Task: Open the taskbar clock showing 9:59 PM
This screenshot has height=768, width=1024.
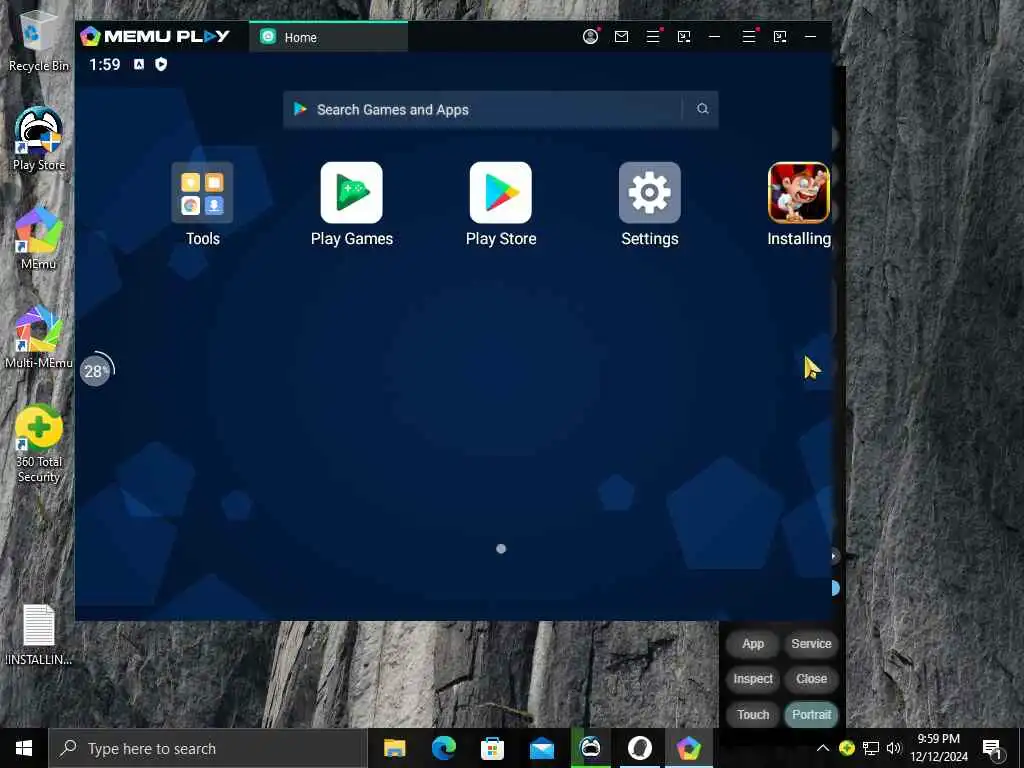Action: coord(939,748)
